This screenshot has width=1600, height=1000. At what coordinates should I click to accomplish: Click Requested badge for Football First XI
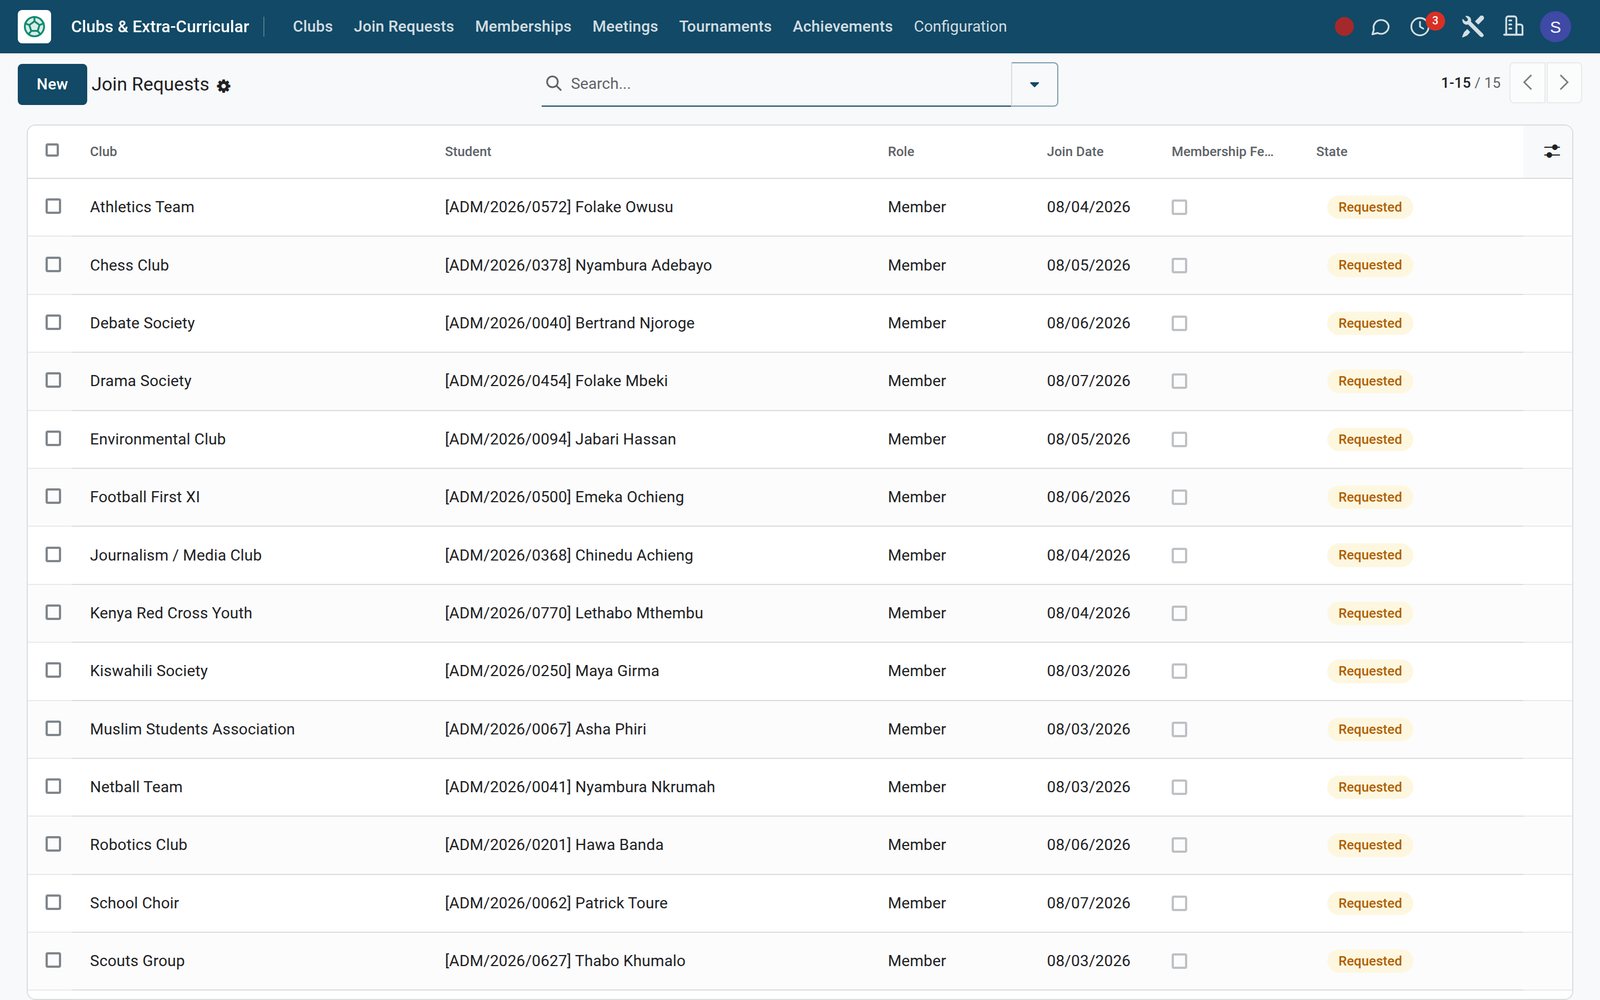click(1370, 497)
